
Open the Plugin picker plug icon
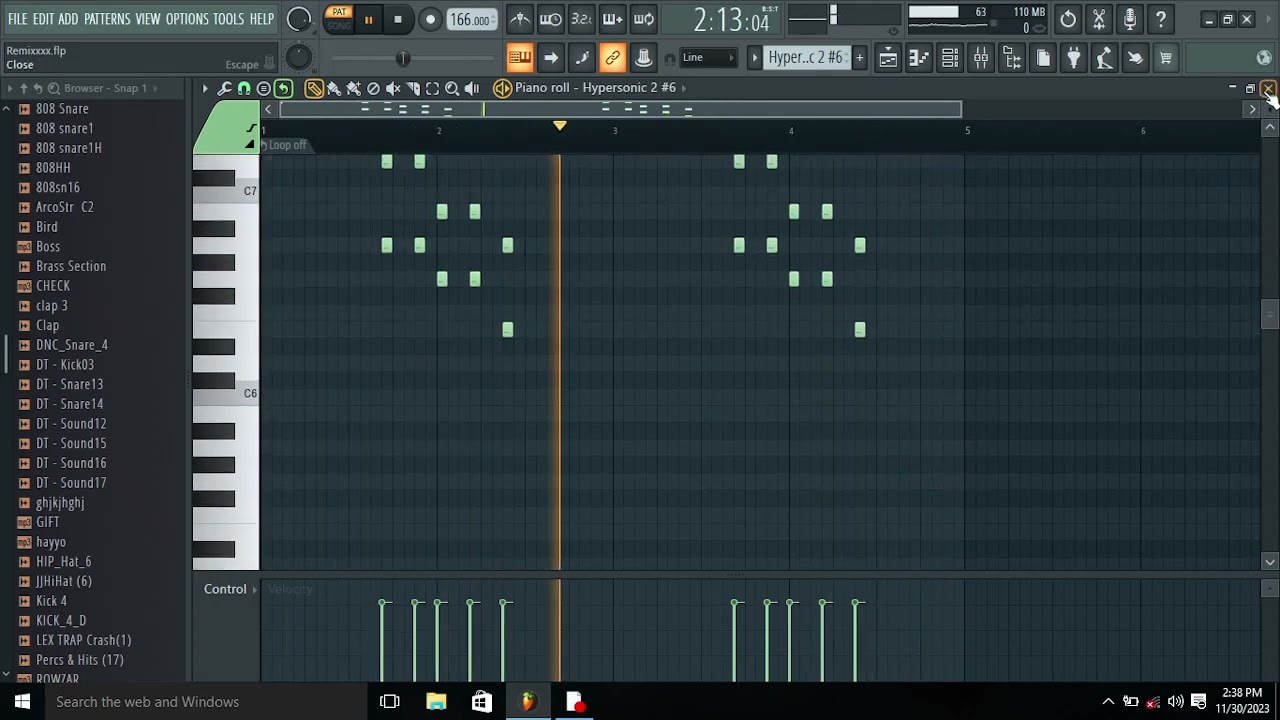(1073, 58)
